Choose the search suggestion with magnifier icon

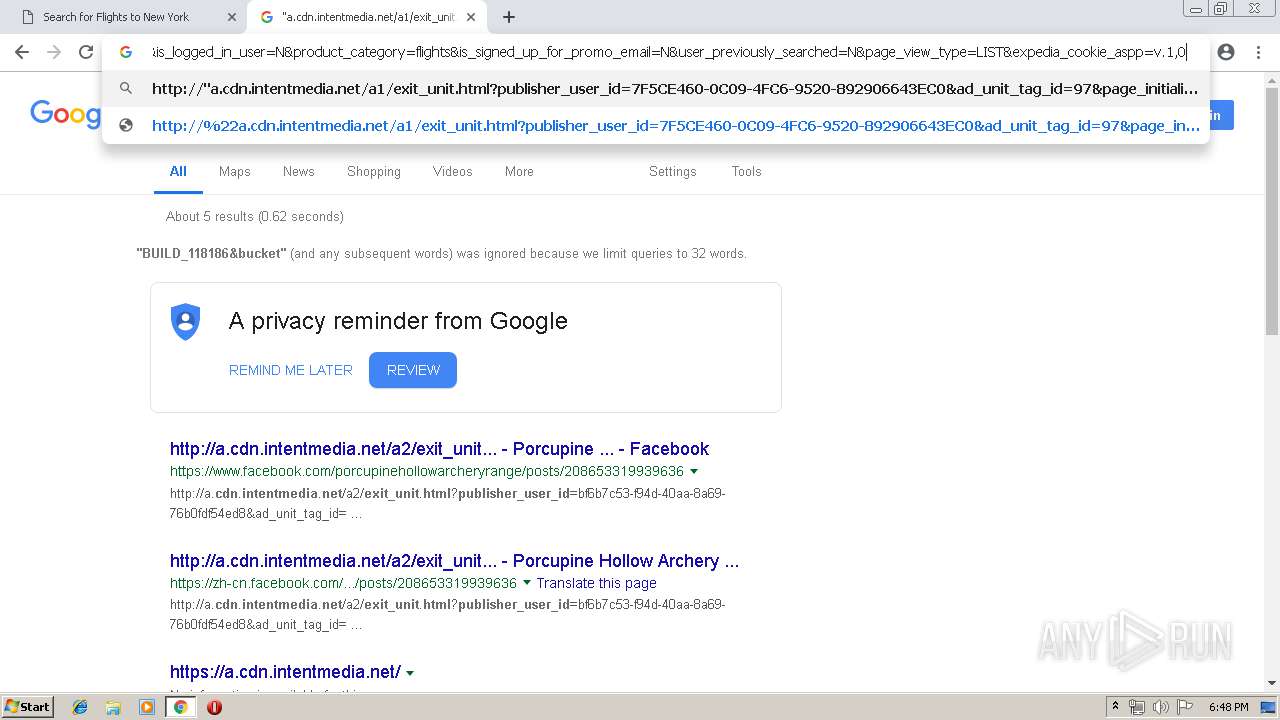point(656,88)
